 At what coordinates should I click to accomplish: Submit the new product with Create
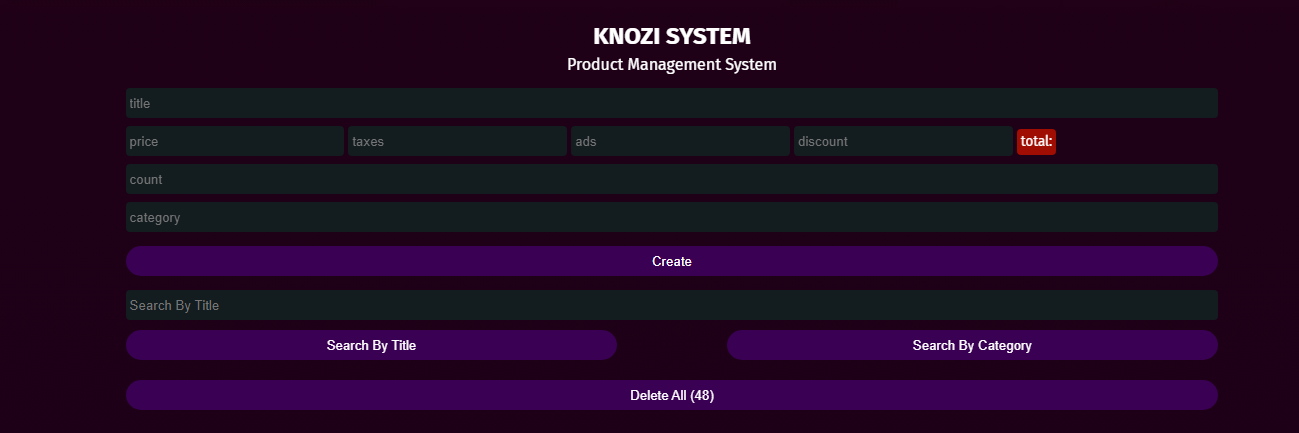pyautogui.click(x=671, y=262)
